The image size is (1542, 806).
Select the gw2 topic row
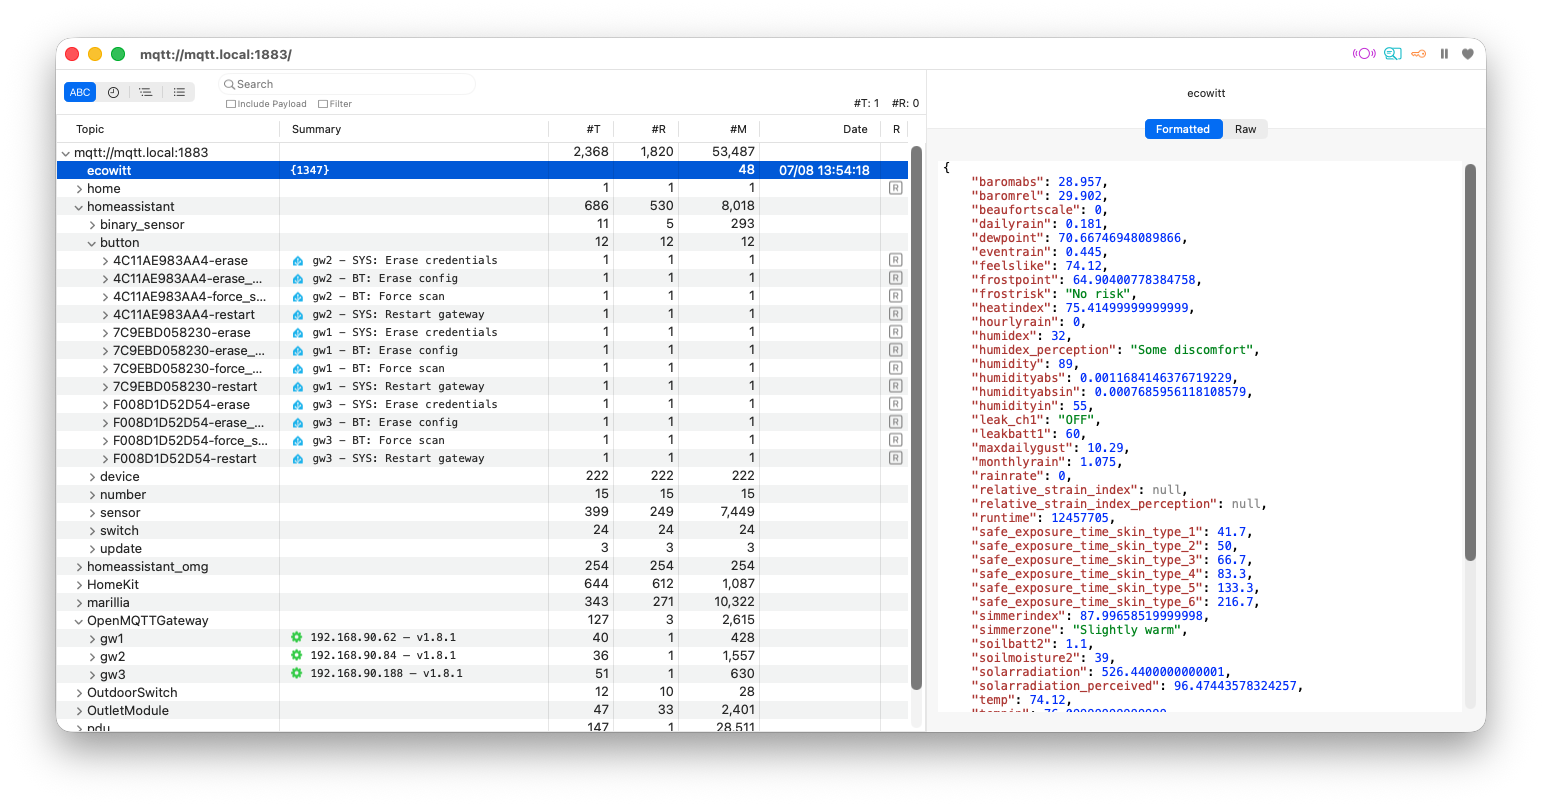tap(482, 657)
